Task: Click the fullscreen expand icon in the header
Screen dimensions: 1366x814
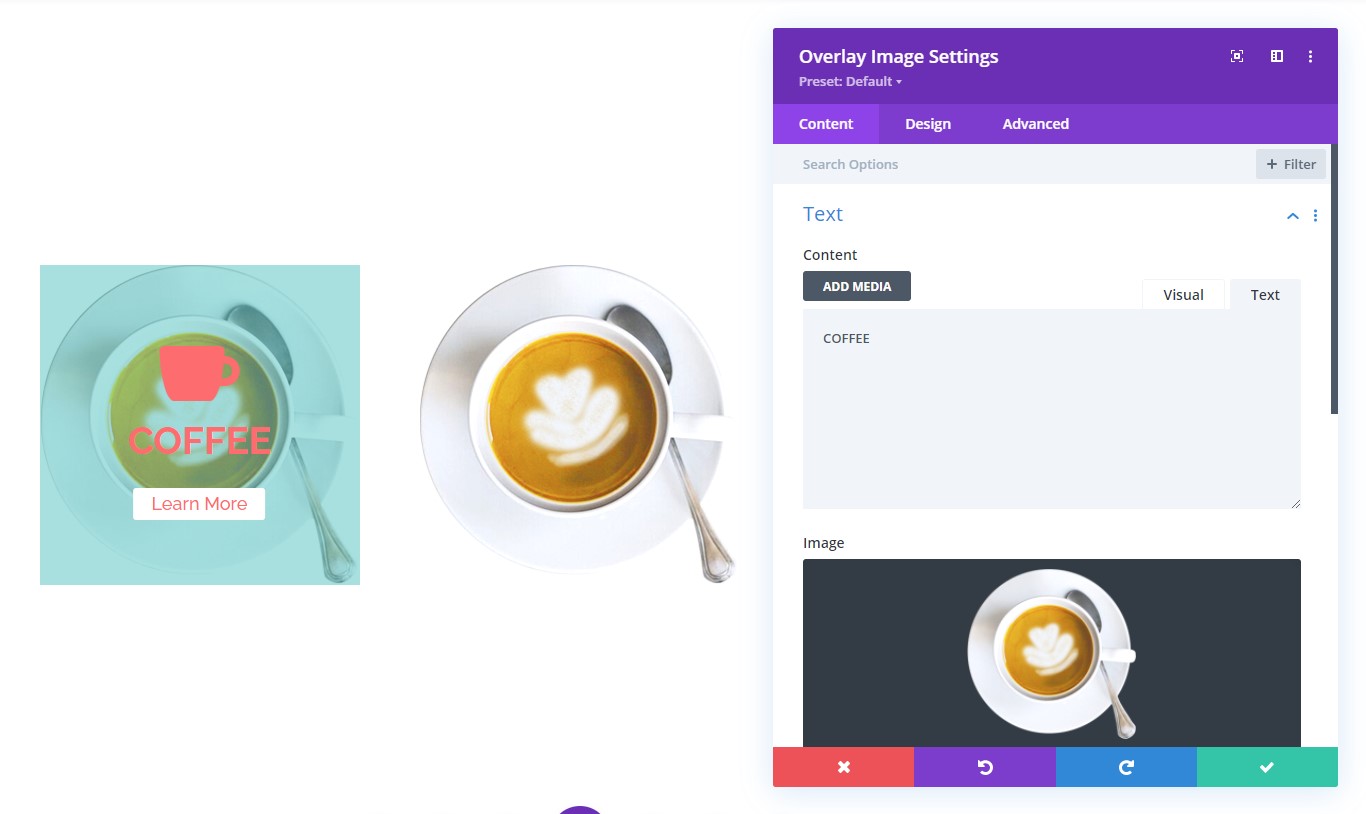Action: (1237, 57)
